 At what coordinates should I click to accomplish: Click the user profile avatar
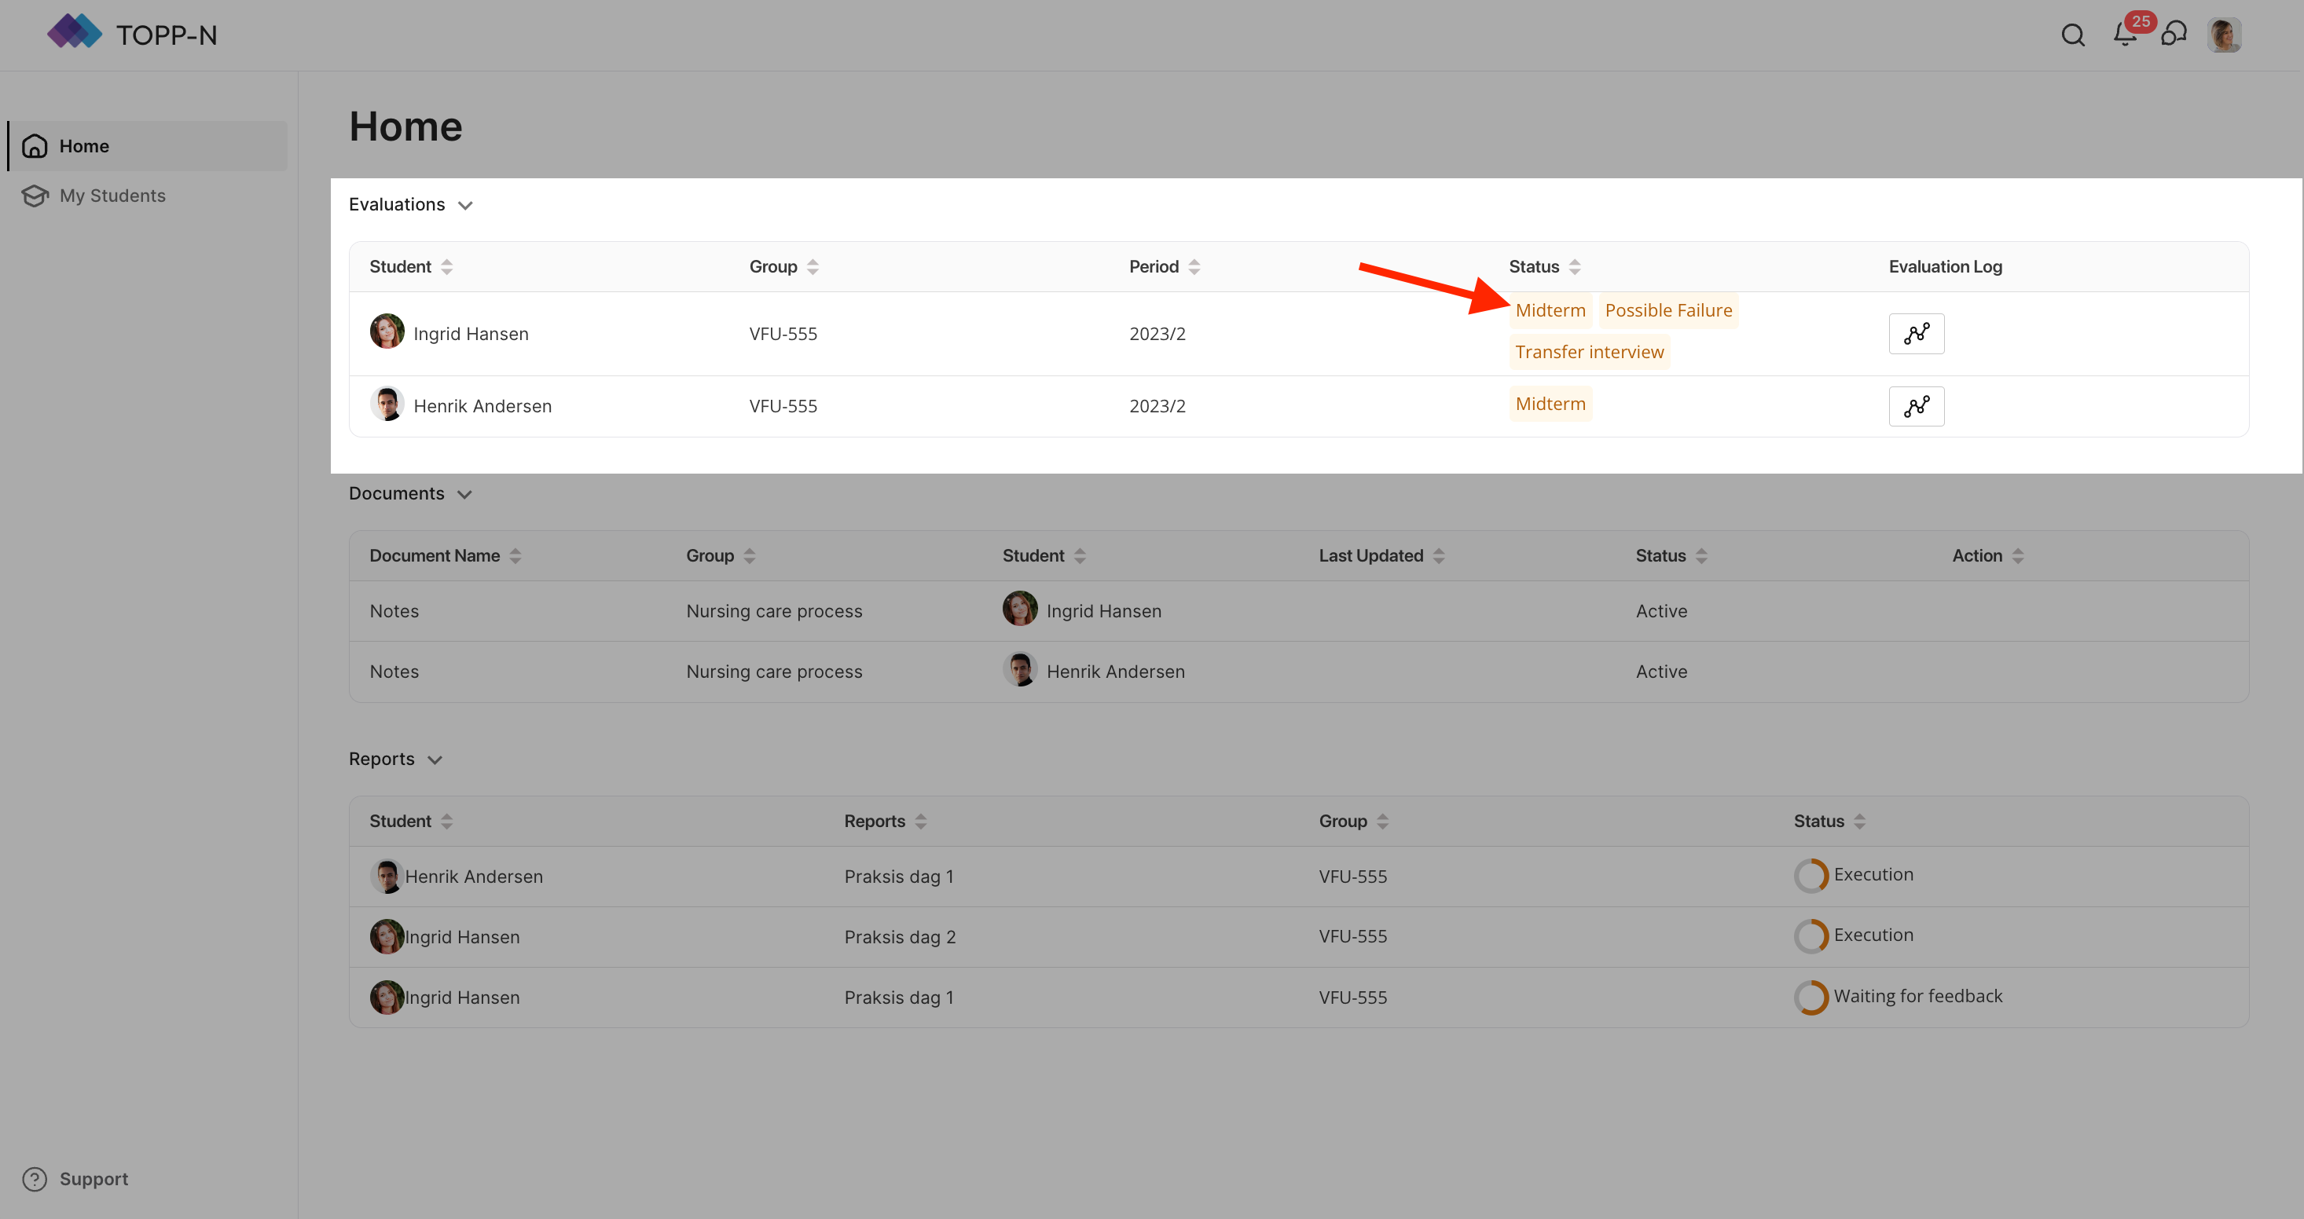tap(2224, 35)
